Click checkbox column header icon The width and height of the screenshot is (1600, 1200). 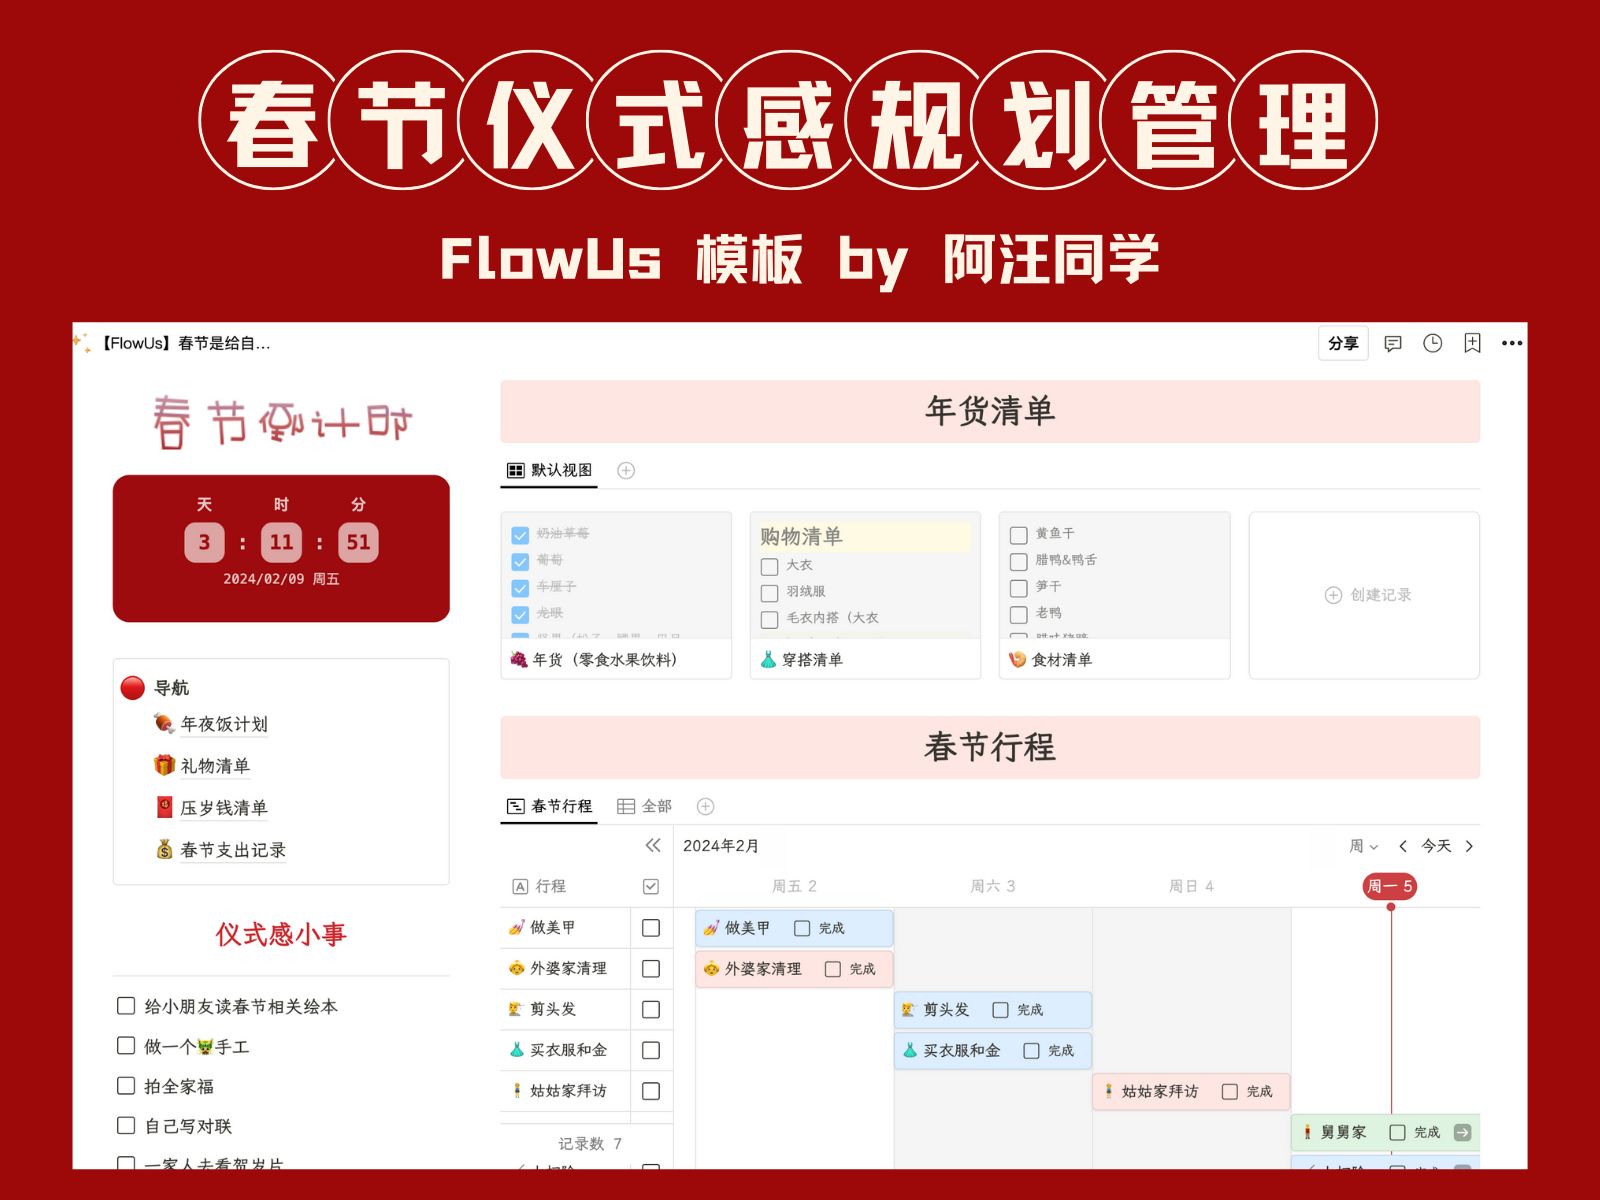[x=651, y=886]
